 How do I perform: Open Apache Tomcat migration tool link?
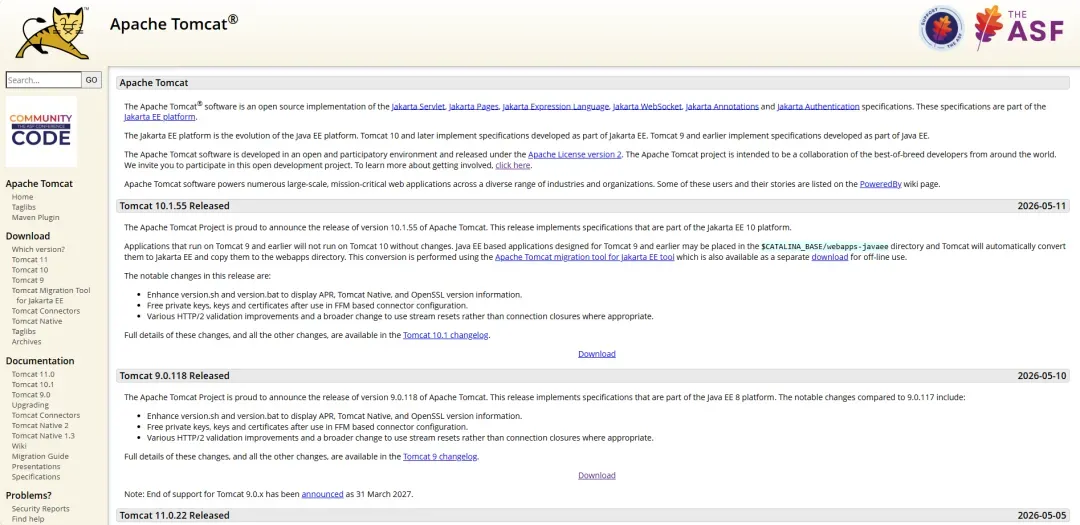coord(585,257)
